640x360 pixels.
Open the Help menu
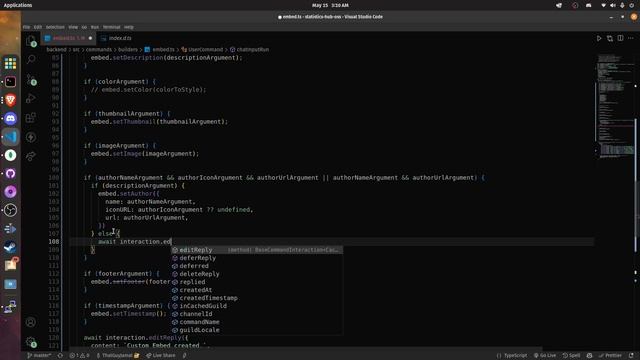pos(129,27)
